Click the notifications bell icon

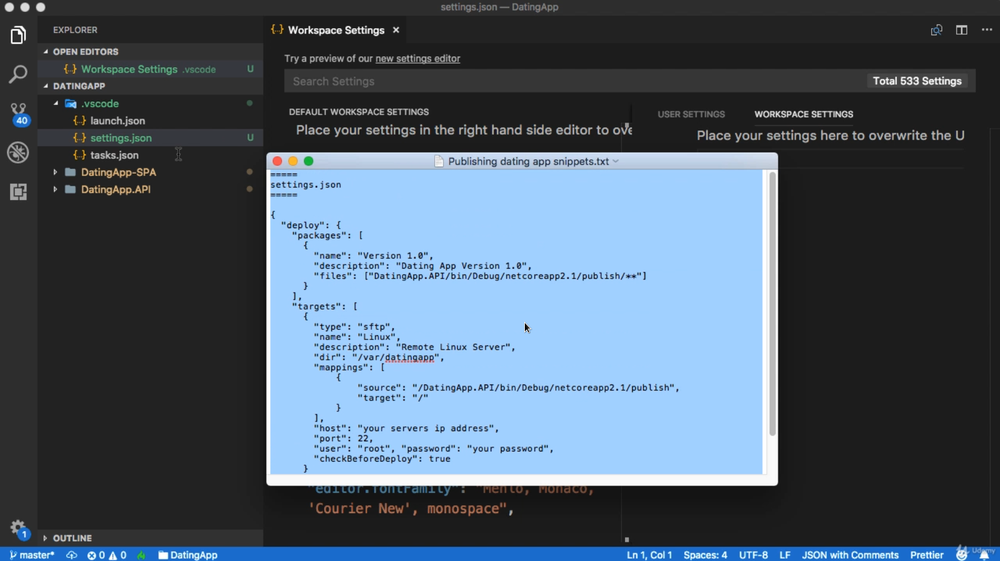[984, 555]
